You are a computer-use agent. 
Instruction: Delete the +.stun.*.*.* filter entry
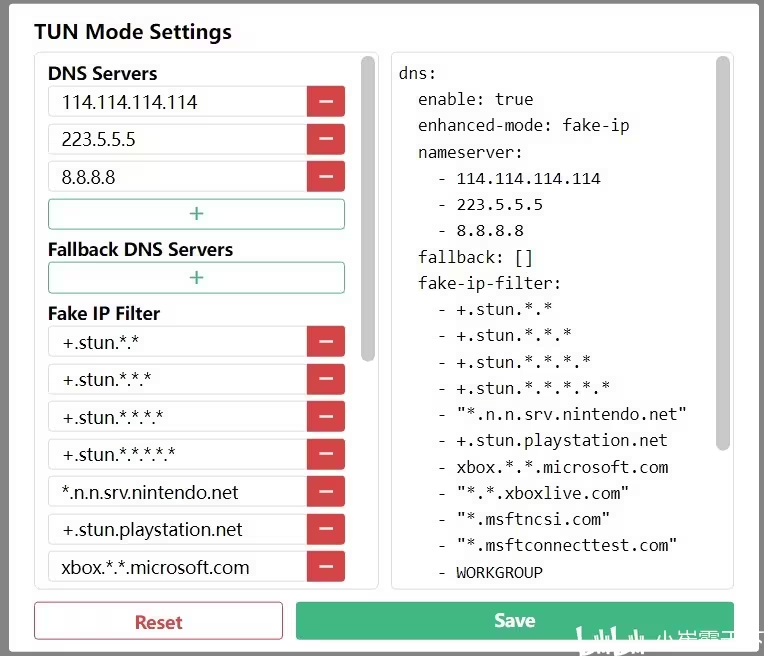click(326, 379)
